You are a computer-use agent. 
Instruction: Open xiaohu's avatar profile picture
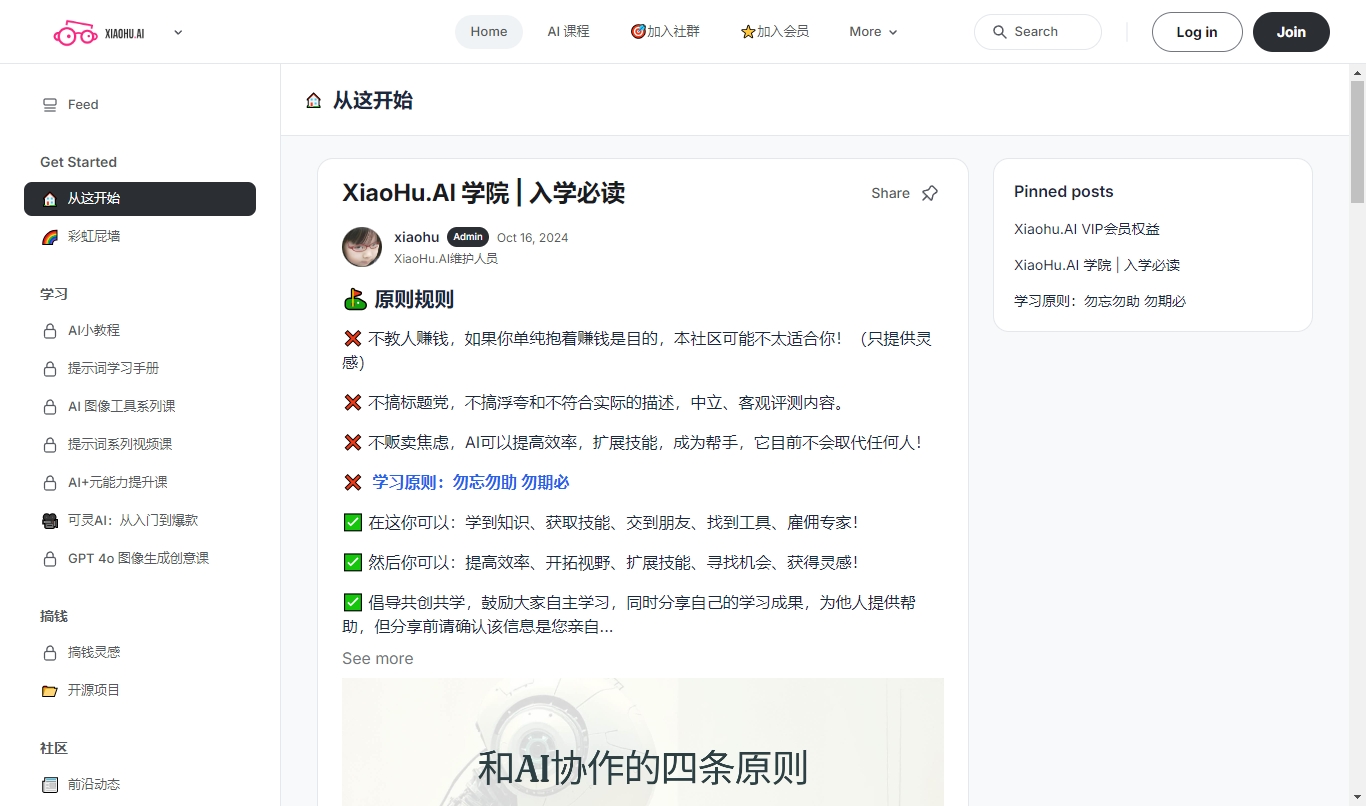362,247
